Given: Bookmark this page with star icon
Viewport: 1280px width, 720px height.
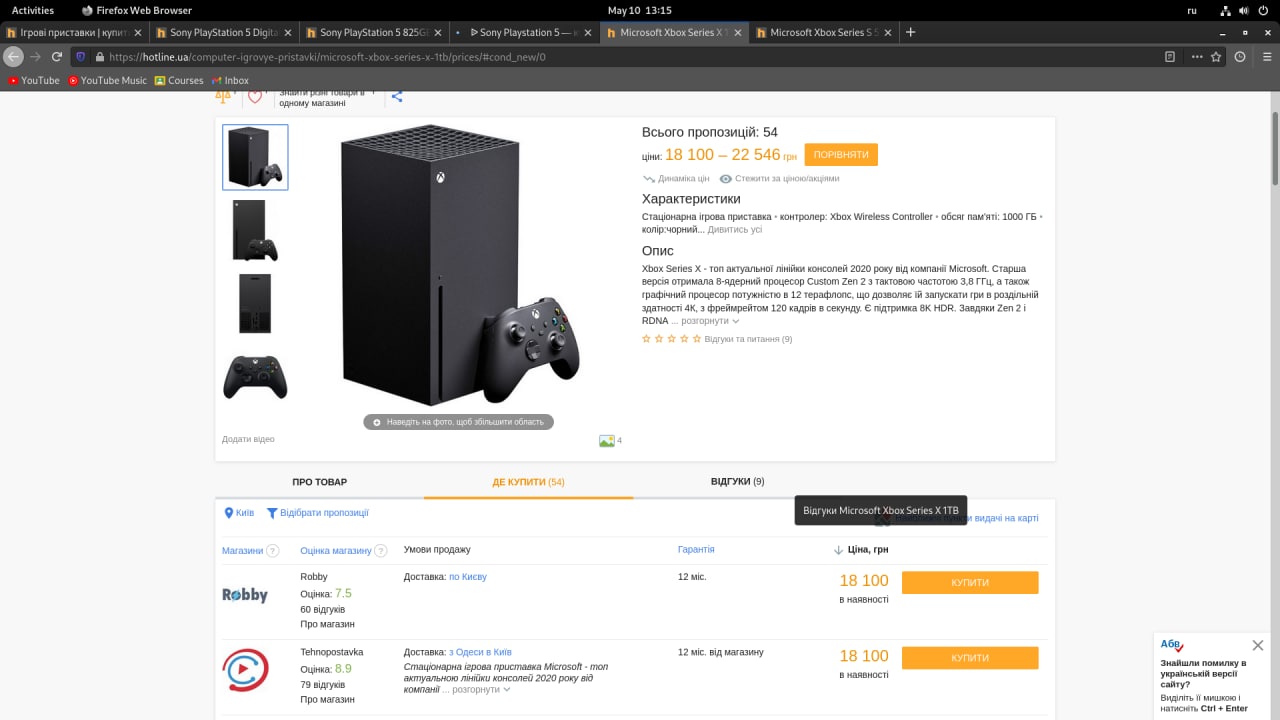Looking at the screenshot, I should pyautogui.click(x=1216, y=57).
